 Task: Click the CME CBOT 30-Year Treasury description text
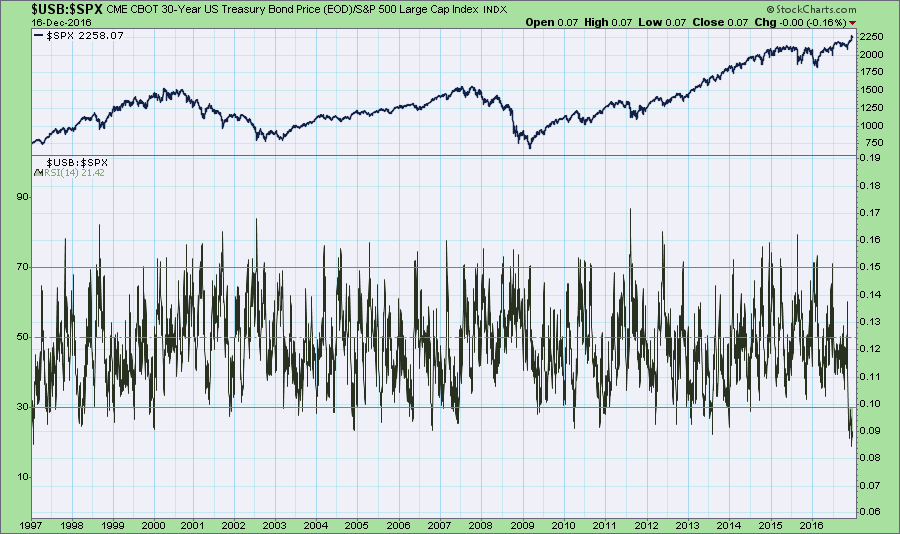point(292,10)
